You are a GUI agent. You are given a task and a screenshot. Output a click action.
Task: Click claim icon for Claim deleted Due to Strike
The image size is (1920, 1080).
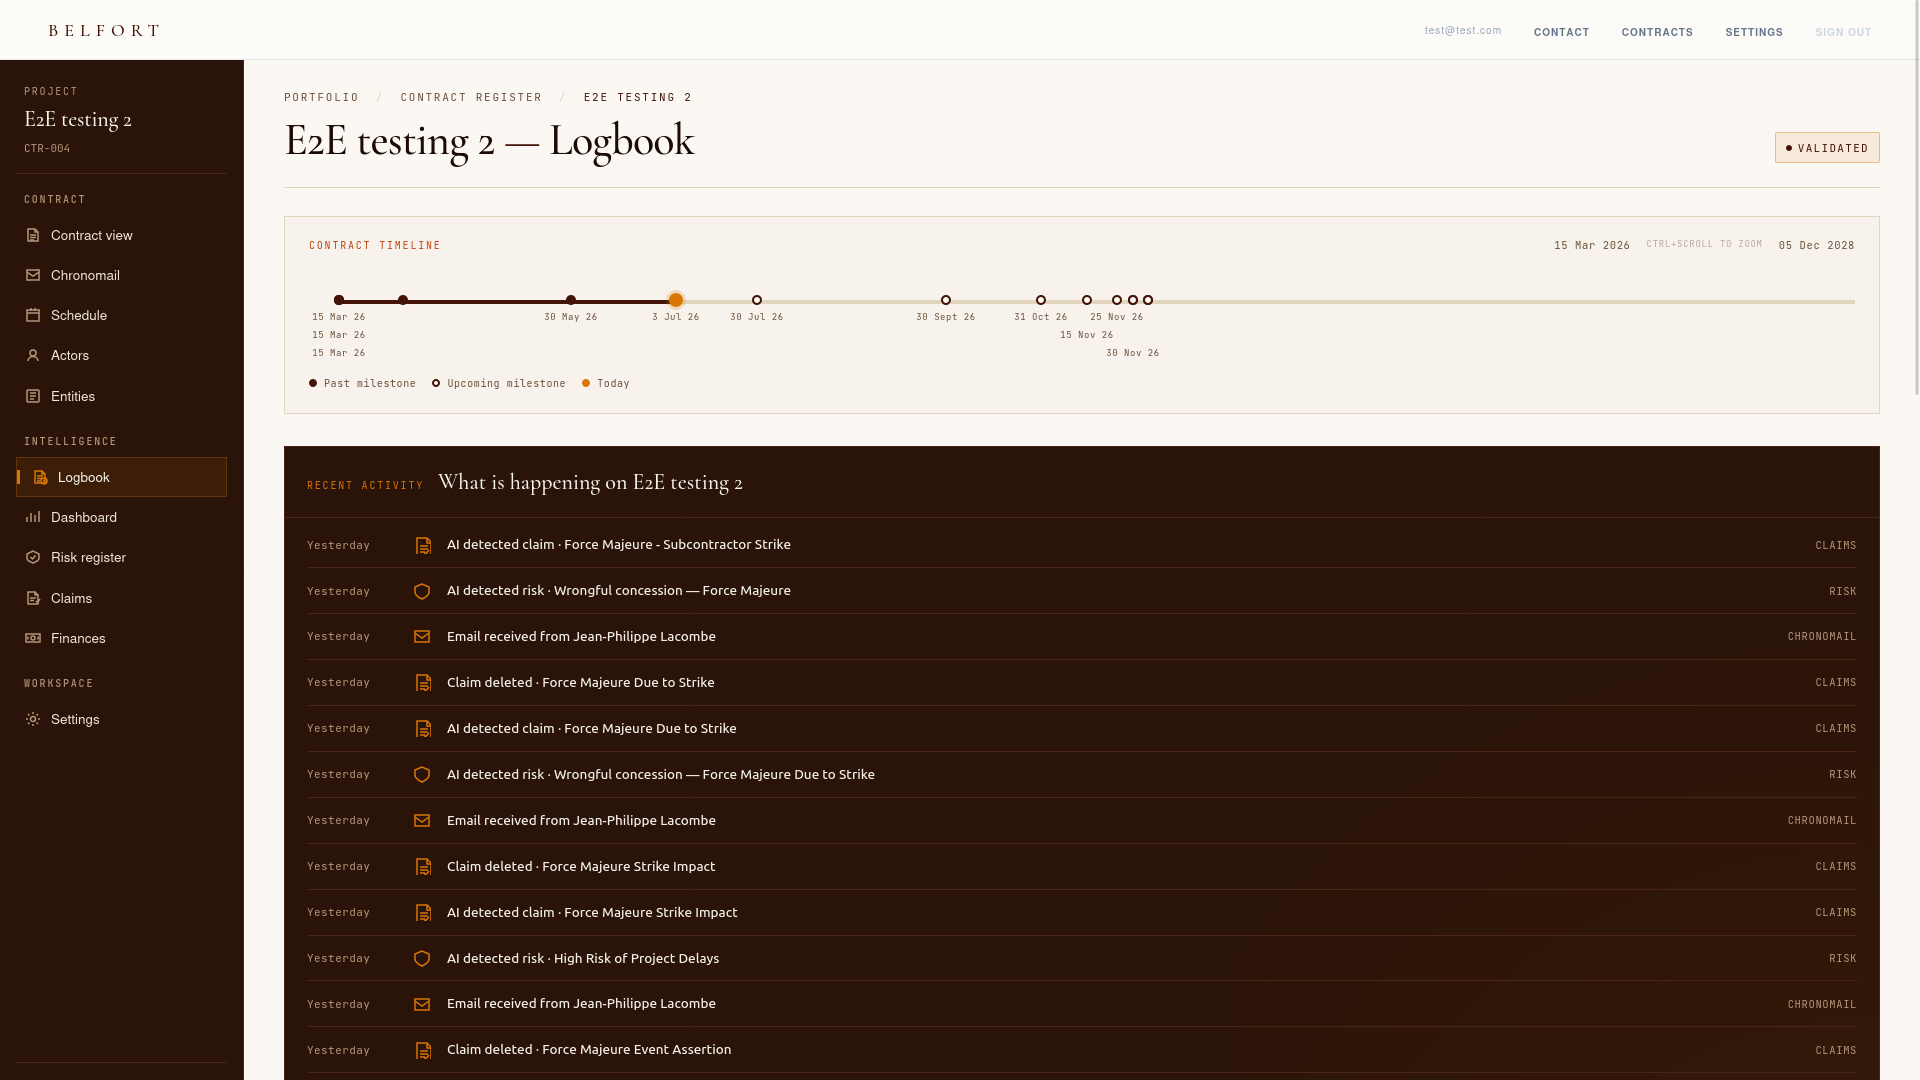[x=423, y=683]
